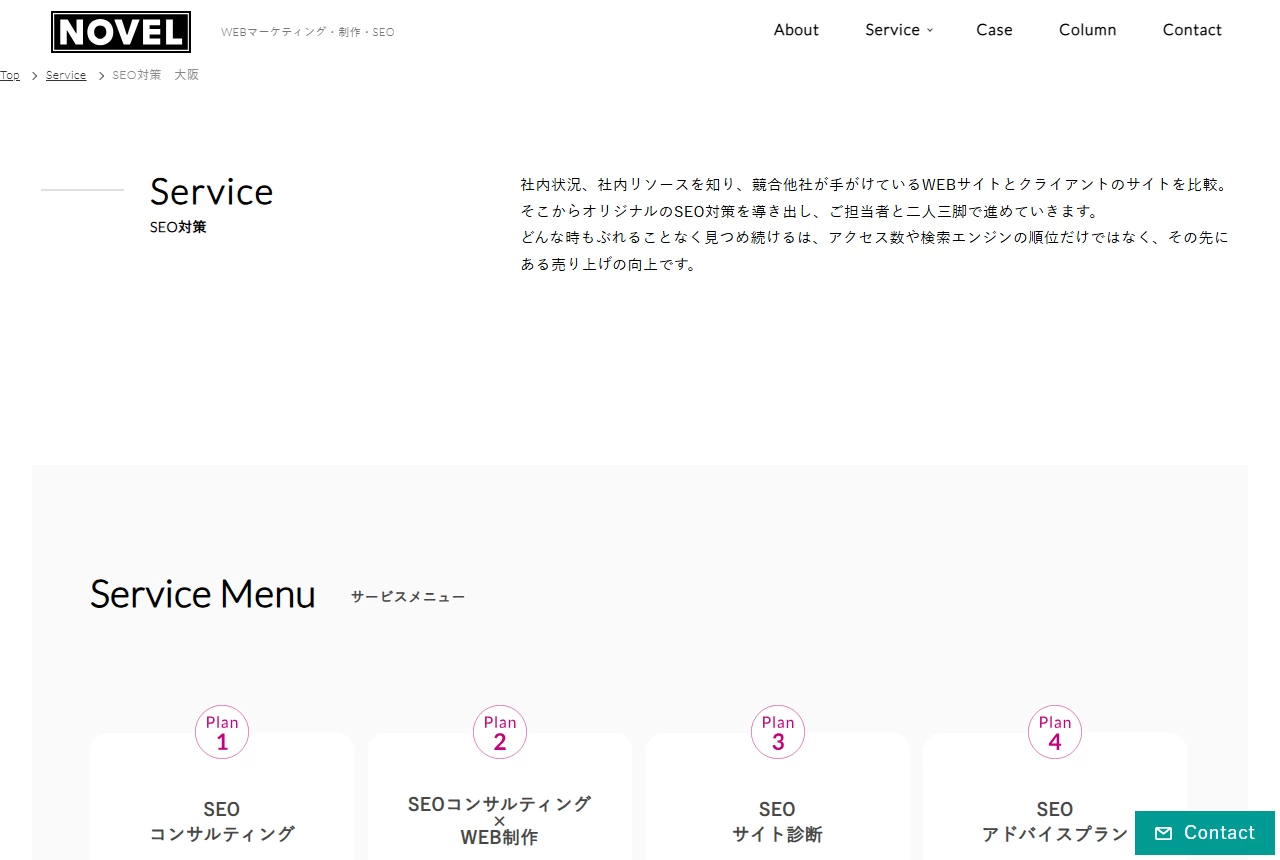This screenshot has height=860, width=1280.
Task: Expand the Service menu chevron
Action: 930,30
